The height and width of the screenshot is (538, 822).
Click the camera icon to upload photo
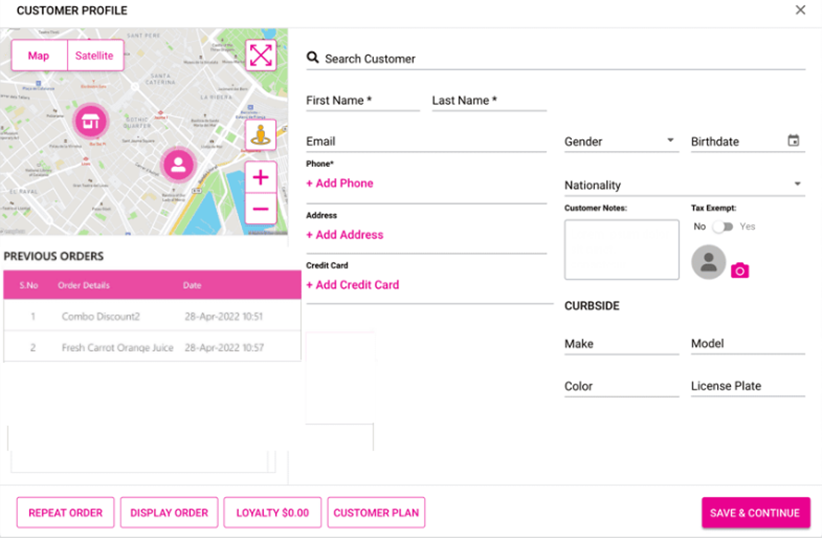(739, 270)
